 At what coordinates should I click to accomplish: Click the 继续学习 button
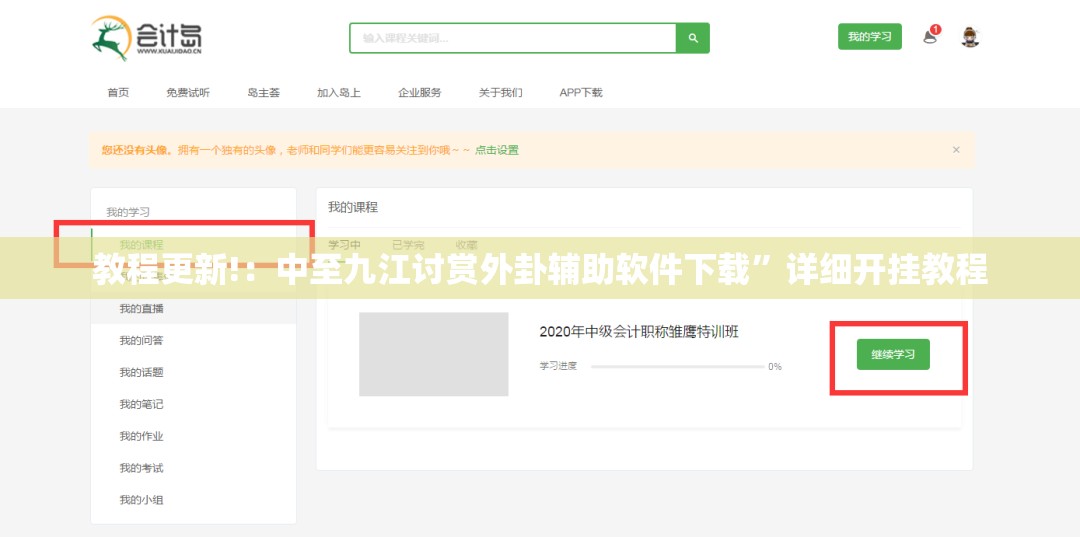coord(893,355)
